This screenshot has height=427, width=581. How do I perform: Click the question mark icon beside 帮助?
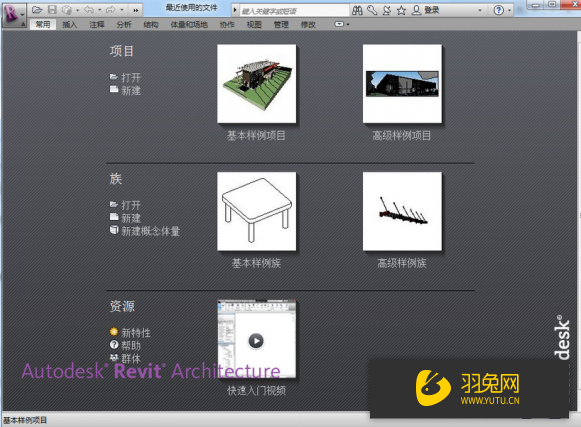click(114, 345)
